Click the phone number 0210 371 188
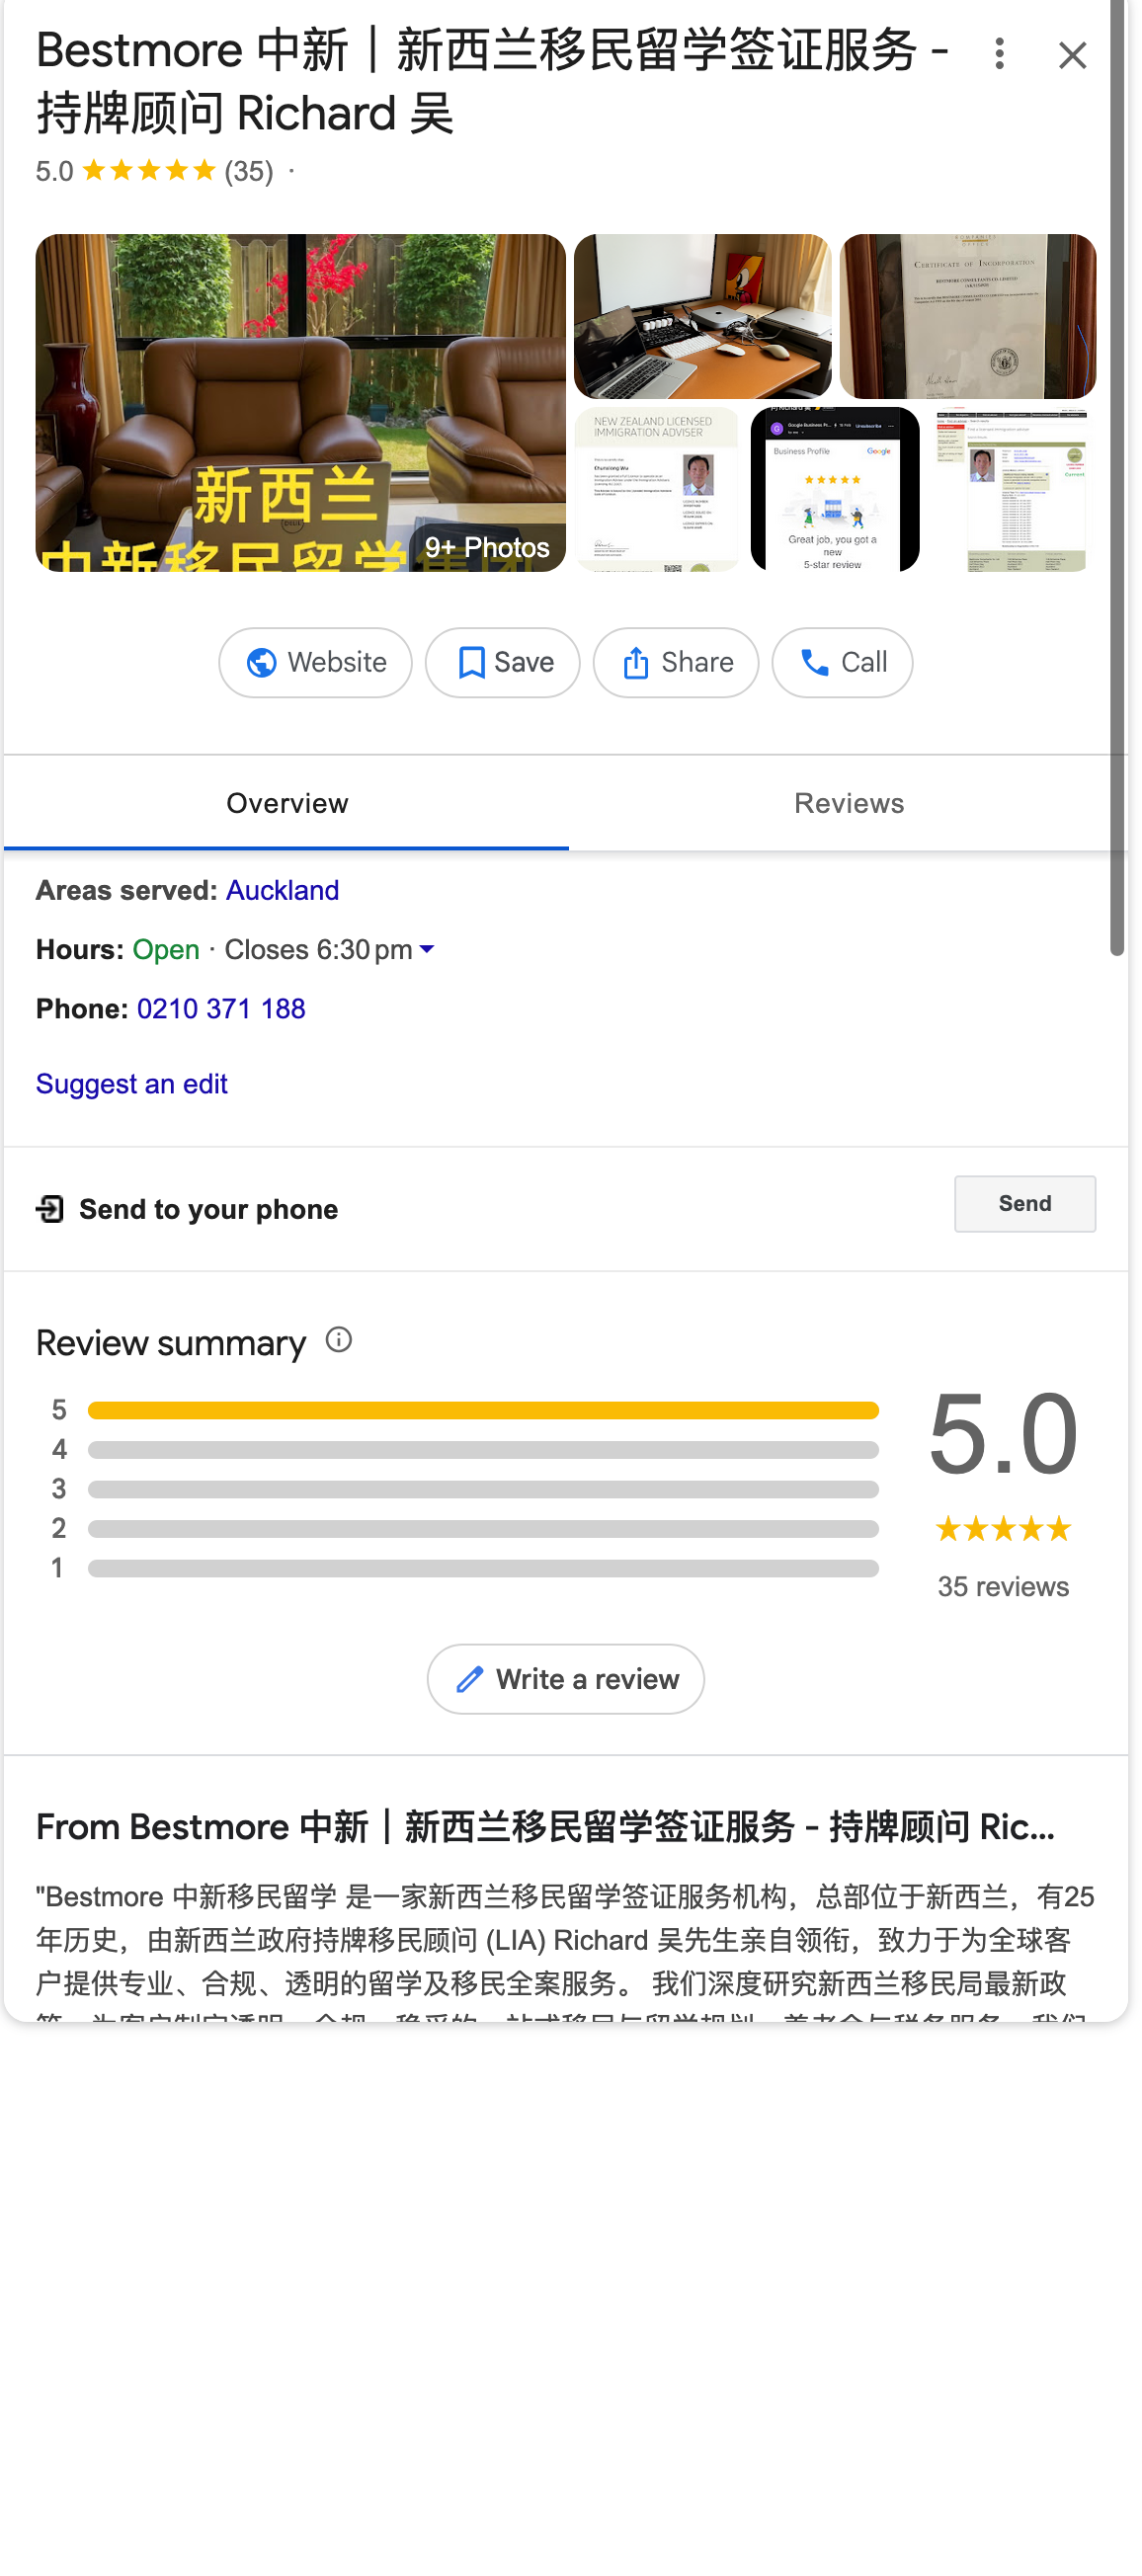The width and height of the screenshot is (1142, 2576). [x=221, y=1008]
